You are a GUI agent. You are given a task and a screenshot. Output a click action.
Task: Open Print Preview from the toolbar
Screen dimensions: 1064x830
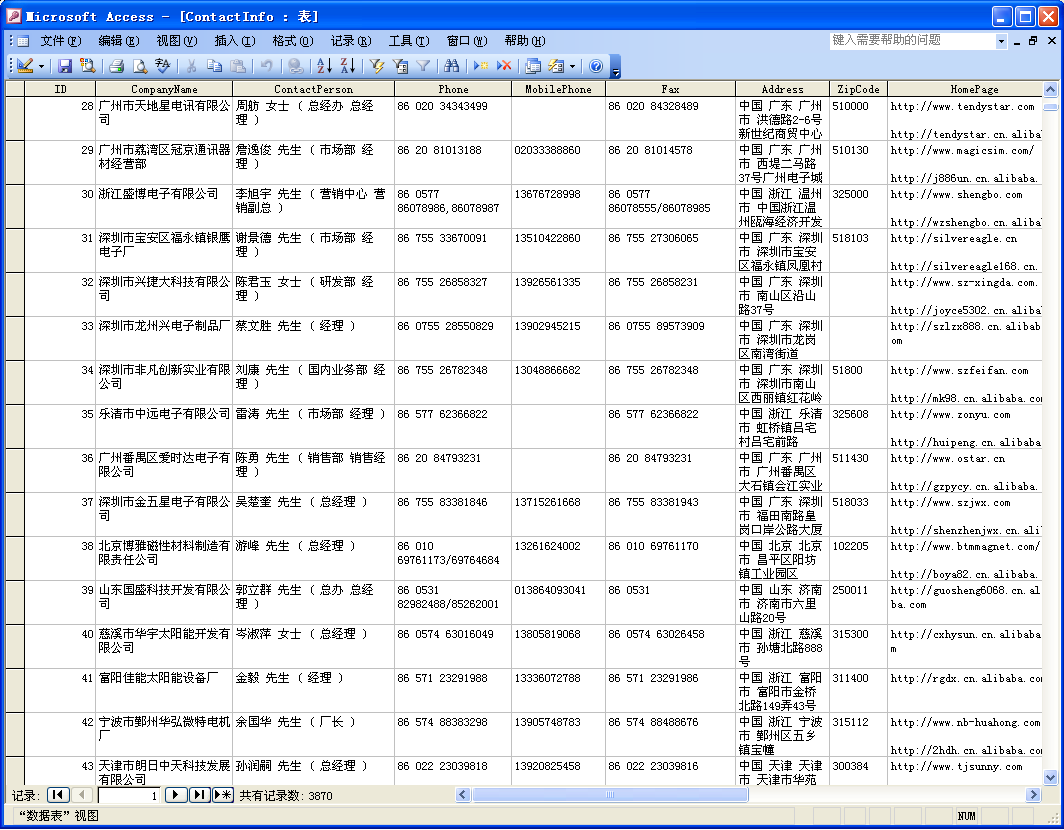click(x=140, y=66)
